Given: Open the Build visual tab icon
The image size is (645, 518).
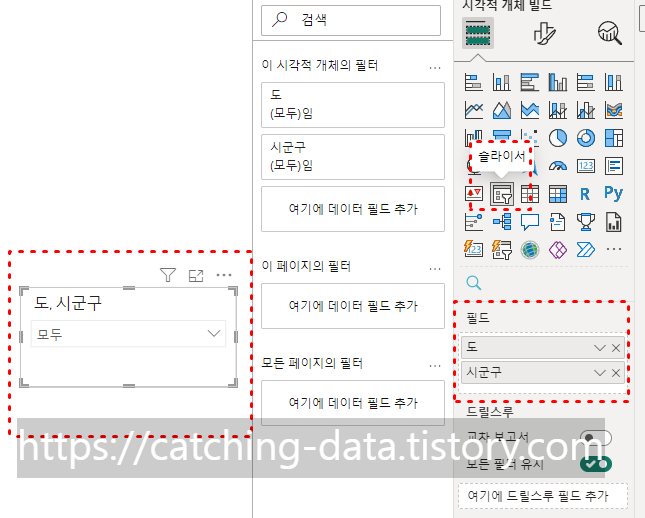Looking at the screenshot, I should 478,33.
